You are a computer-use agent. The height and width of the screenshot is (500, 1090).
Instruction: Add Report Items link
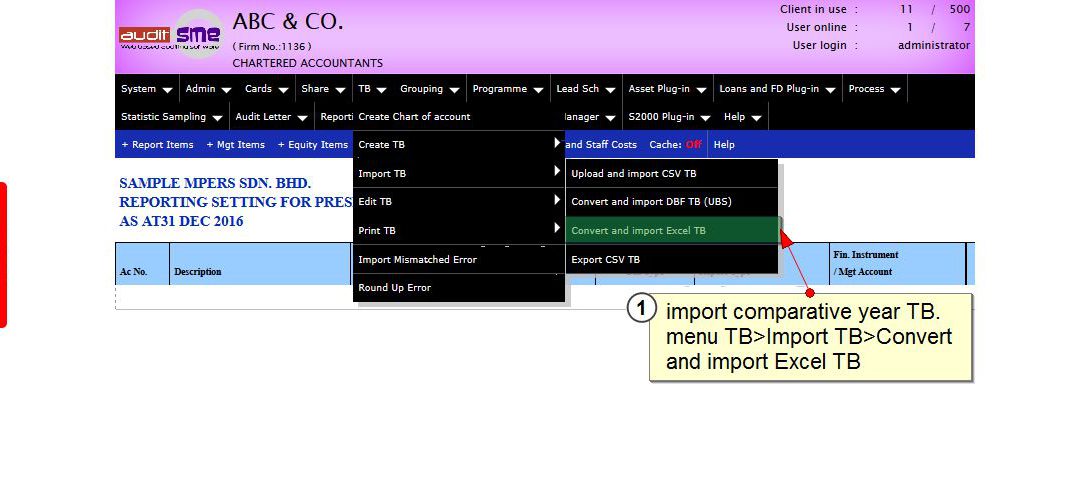point(157,145)
